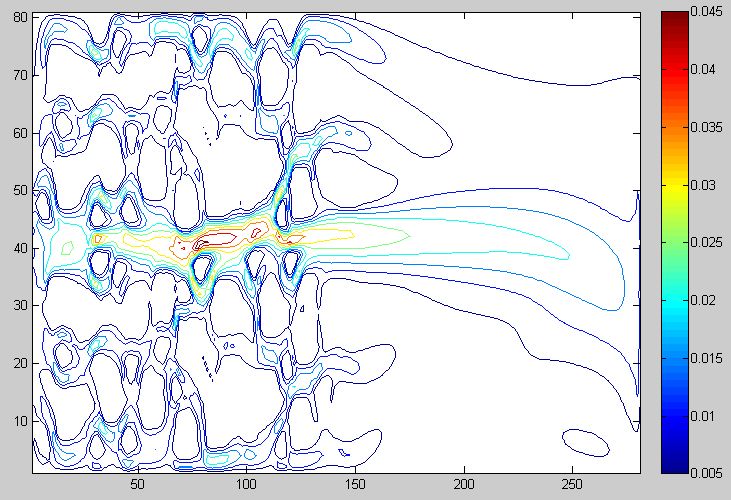This screenshot has width=731, height=500.
Task: Click the y-axis tick label 40
Action: 19,248
